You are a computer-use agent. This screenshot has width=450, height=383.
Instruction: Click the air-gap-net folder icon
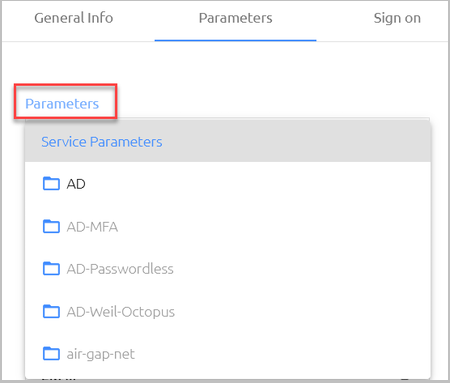(51, 353)
